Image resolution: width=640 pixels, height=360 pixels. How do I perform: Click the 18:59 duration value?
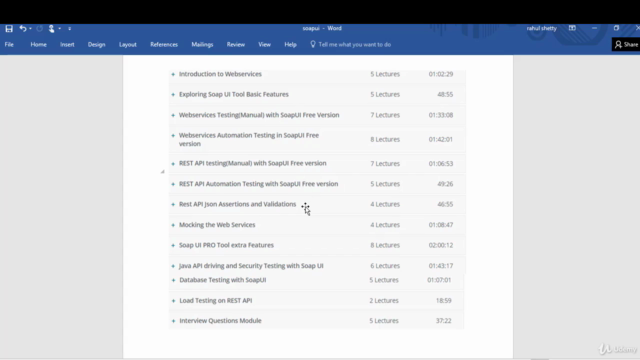coord(444,300)
